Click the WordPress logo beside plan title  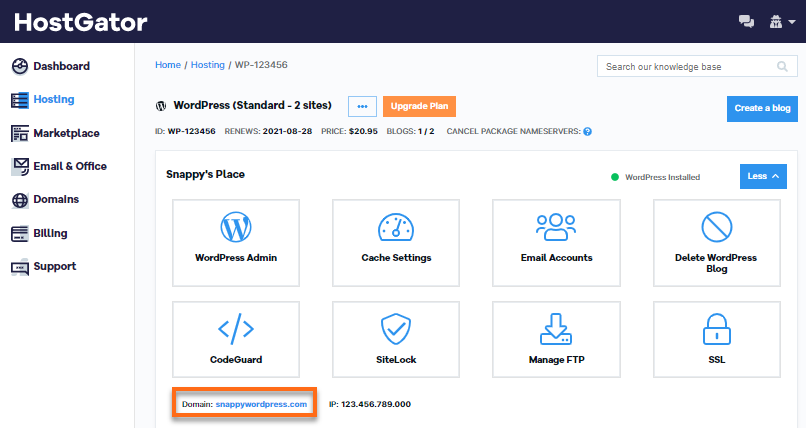(161, 106)
